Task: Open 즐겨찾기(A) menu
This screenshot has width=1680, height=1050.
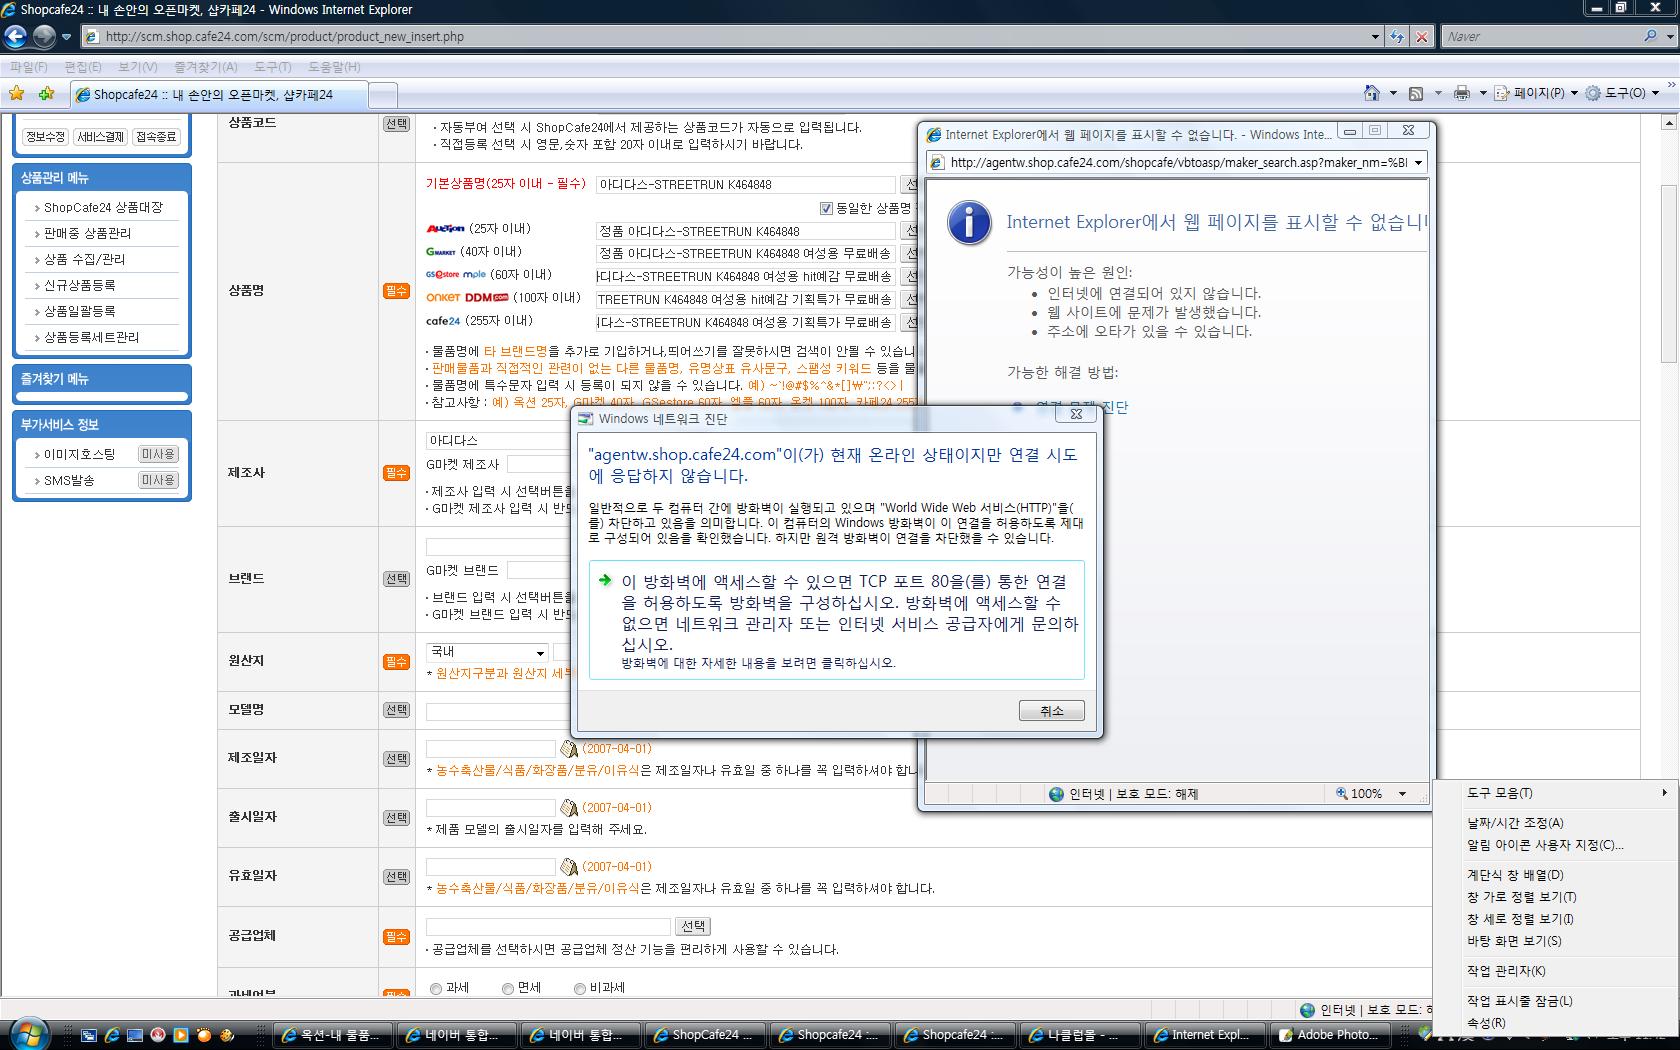Action: [206, 67]
